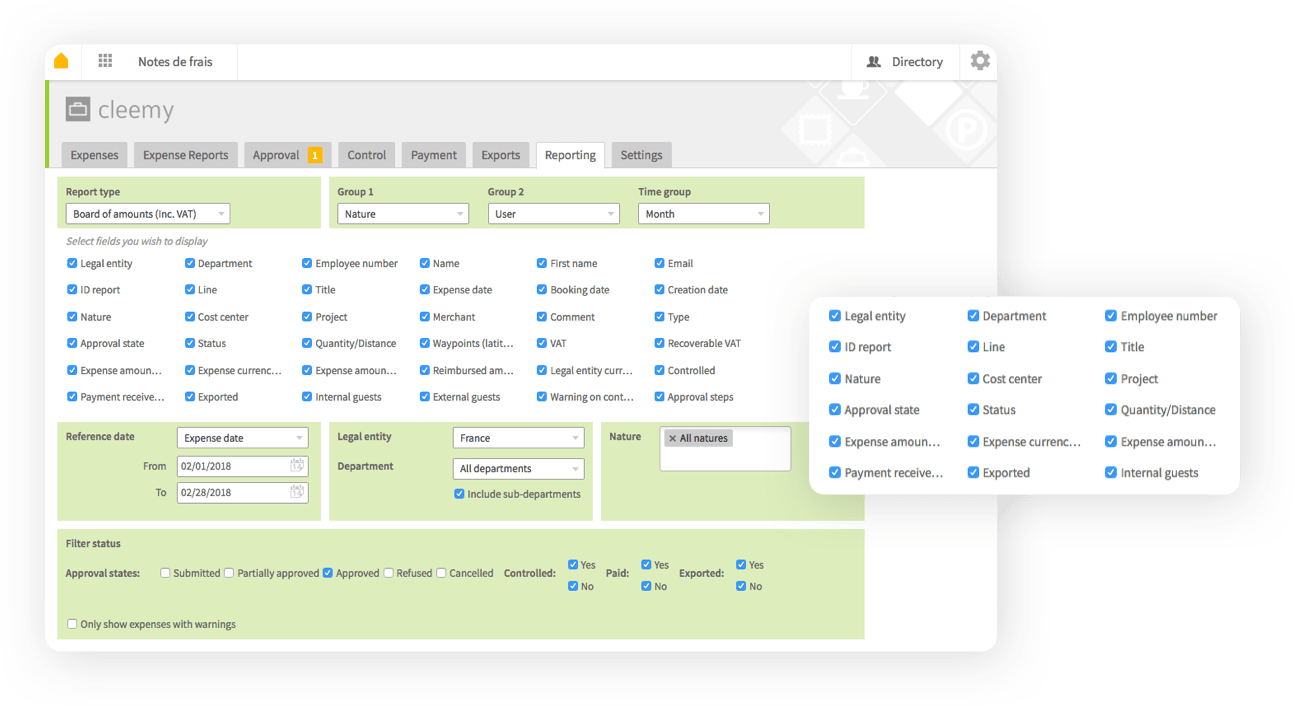Click the orange home icon

tap(61, 61)
